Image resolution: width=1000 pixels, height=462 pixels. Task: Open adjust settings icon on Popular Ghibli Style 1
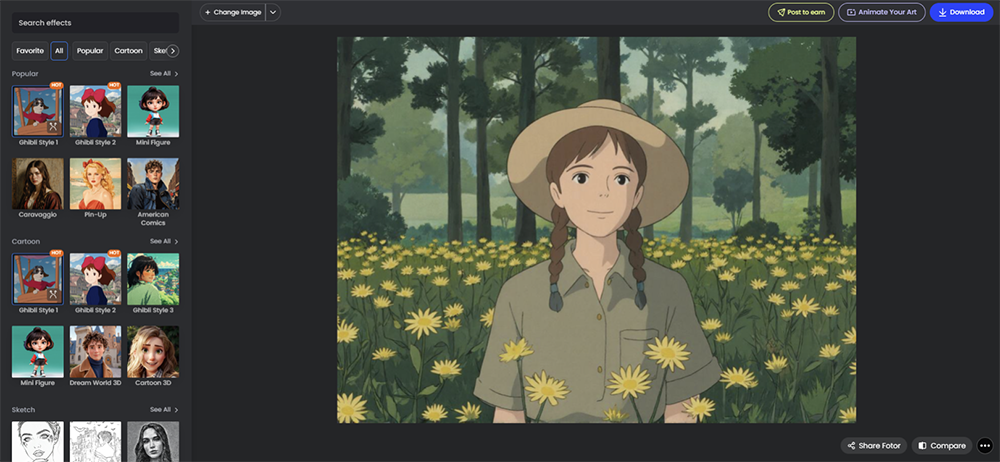[x=54, y=127]
